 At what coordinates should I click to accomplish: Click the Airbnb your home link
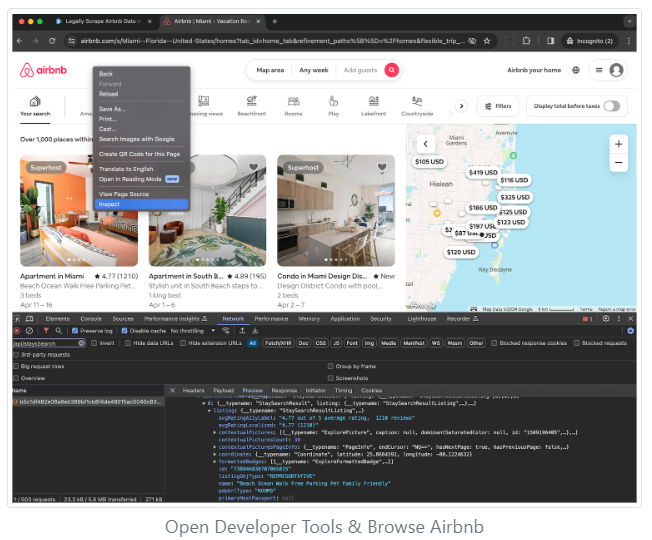tap(534, 70)
